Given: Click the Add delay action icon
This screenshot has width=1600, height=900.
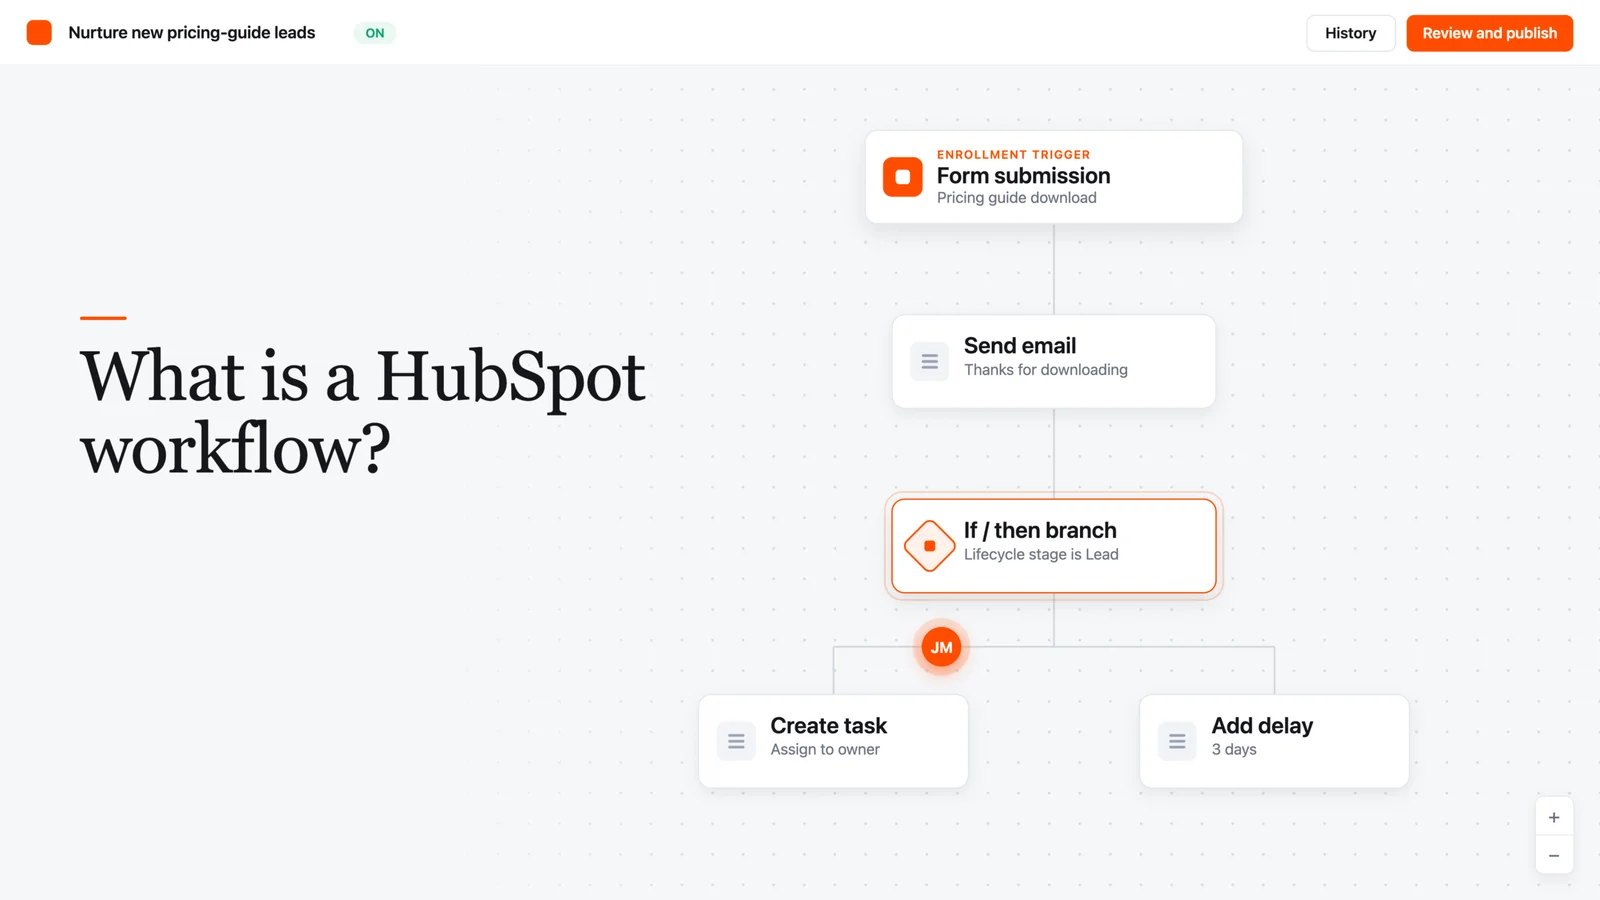Looking at the screenshot, I should click(1177, 741).
